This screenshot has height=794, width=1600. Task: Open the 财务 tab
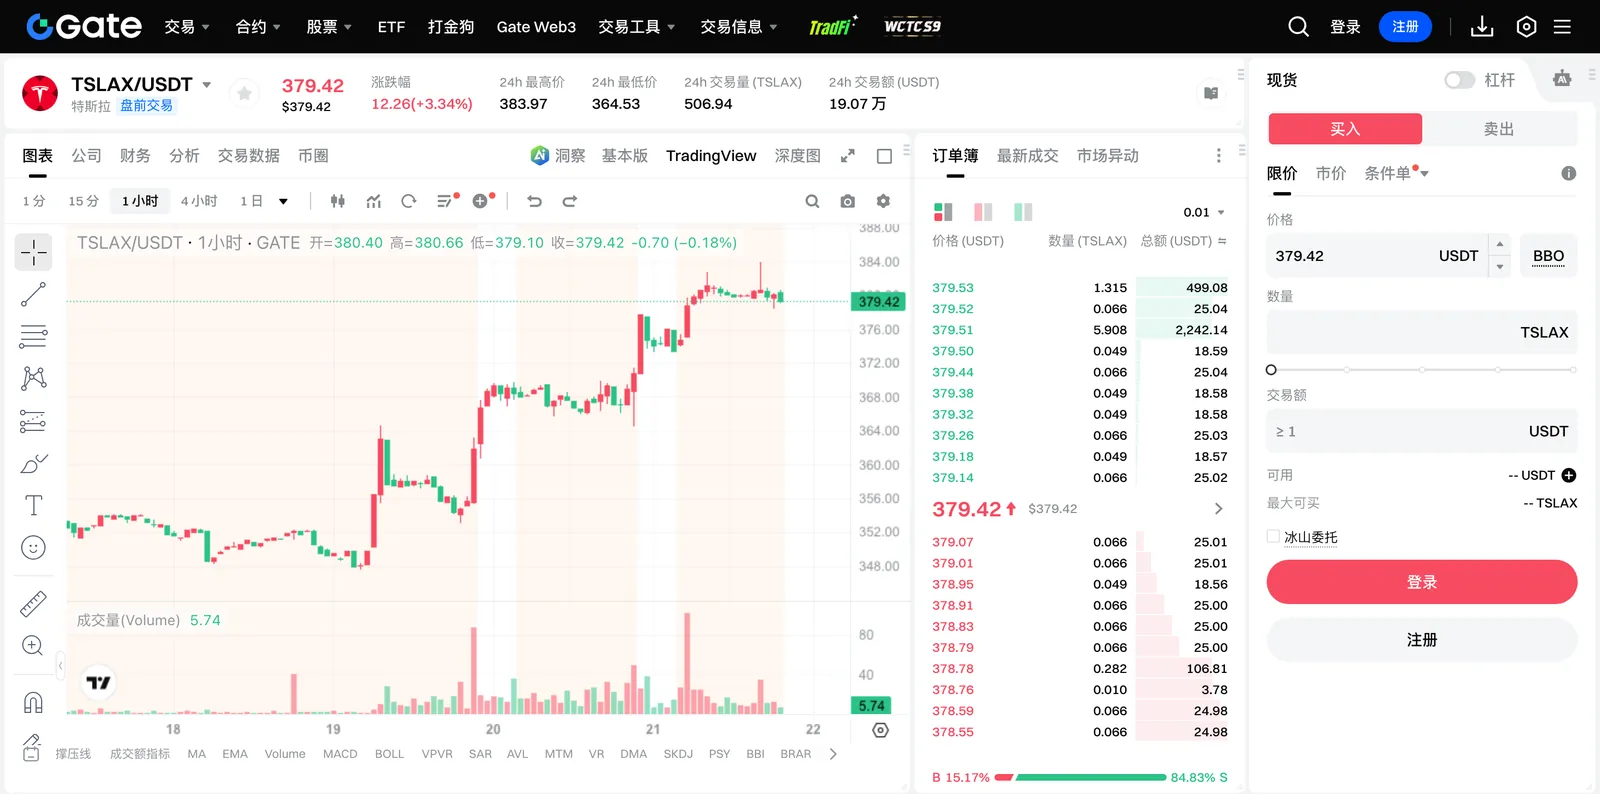[x=135, y=156]
